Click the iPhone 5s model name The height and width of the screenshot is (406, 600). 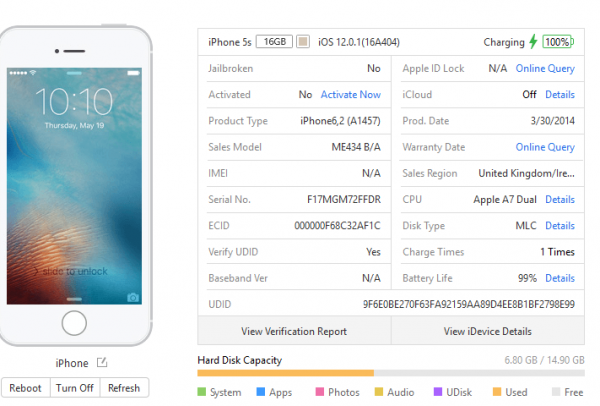230,42
